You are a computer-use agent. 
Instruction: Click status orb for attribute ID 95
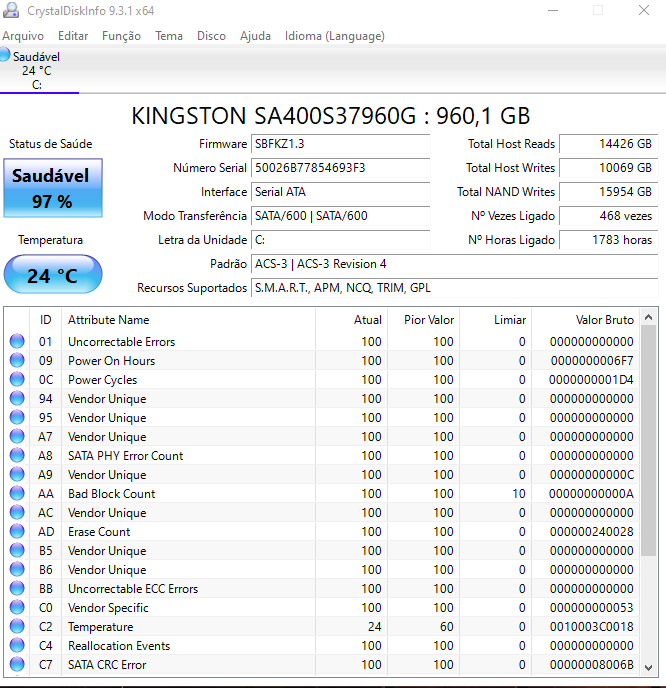(17, 417)
